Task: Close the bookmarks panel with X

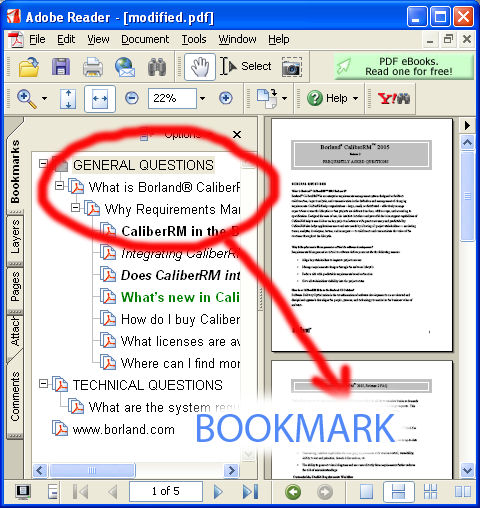Action: click(237, 135)
